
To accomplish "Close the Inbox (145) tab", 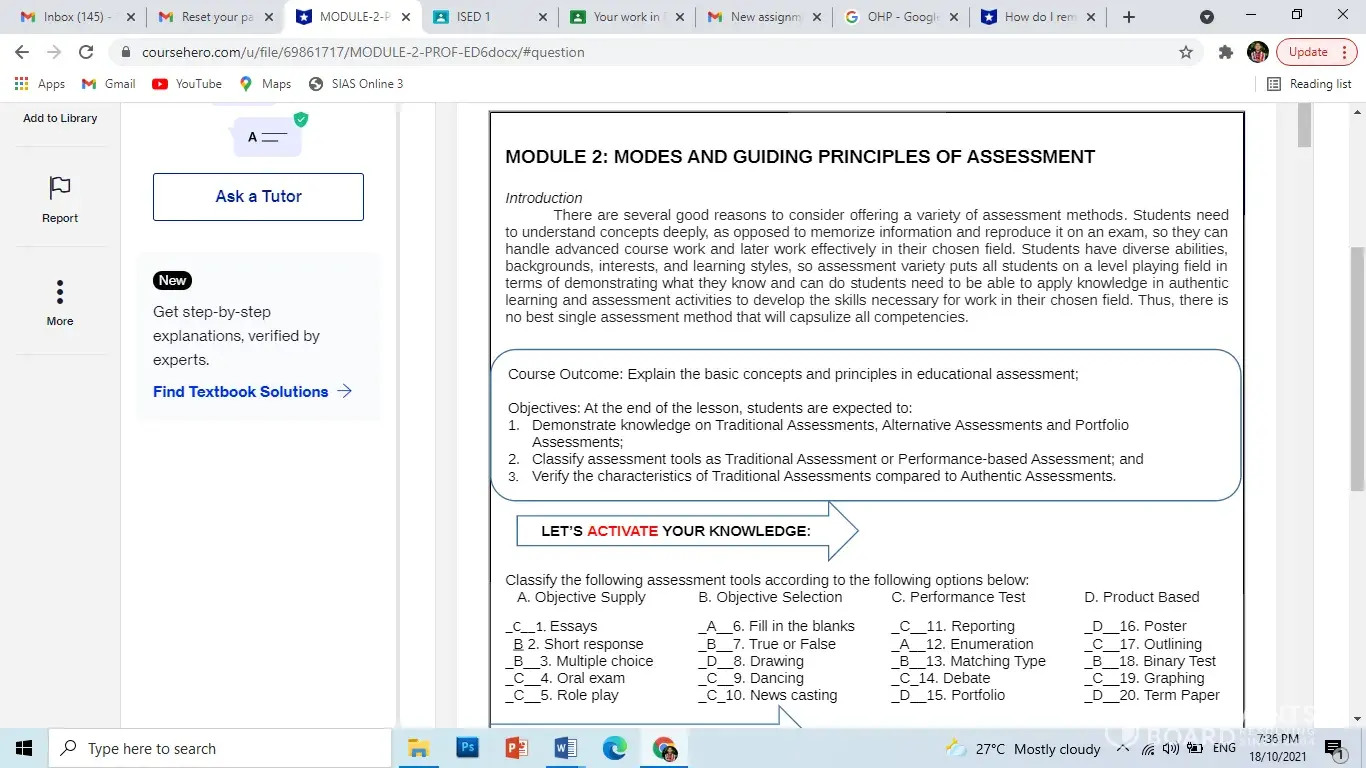I will coord(131,17).
